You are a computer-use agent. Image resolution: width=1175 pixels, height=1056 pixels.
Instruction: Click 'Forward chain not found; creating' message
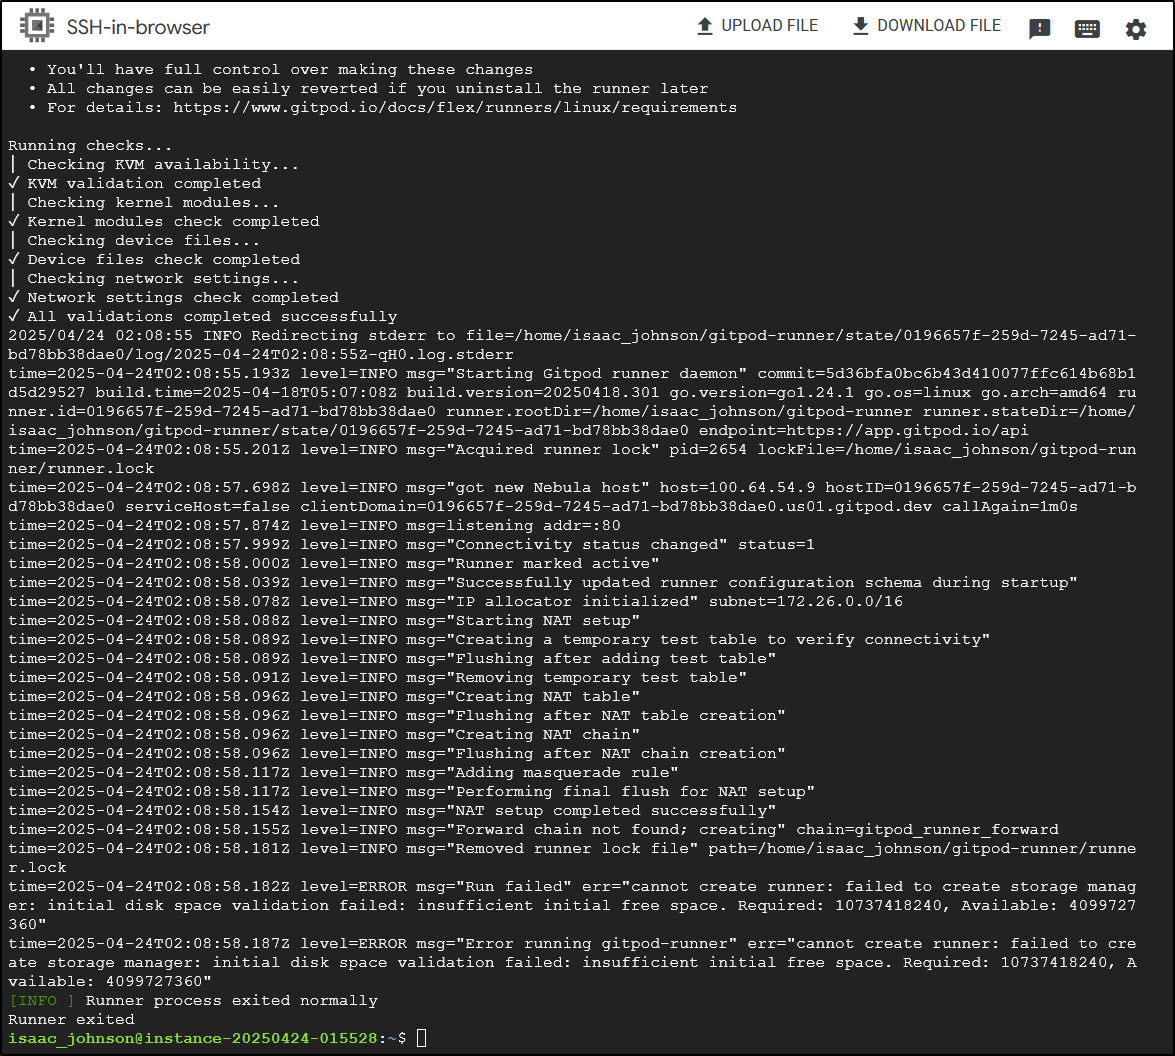tap(616, 830)
